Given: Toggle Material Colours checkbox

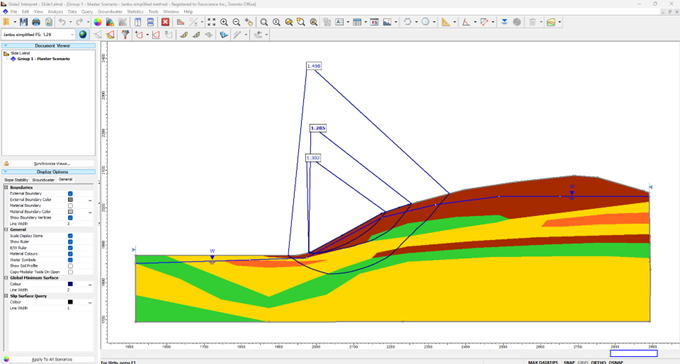Looking at the screenshot, I should 70,254.
